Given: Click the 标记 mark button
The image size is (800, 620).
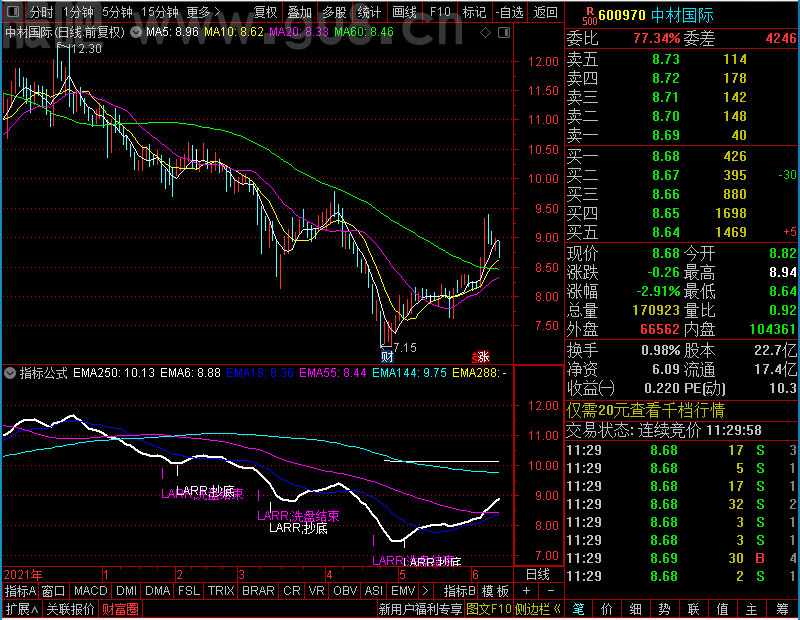Looking at the screenshot, I should point(474,12).
